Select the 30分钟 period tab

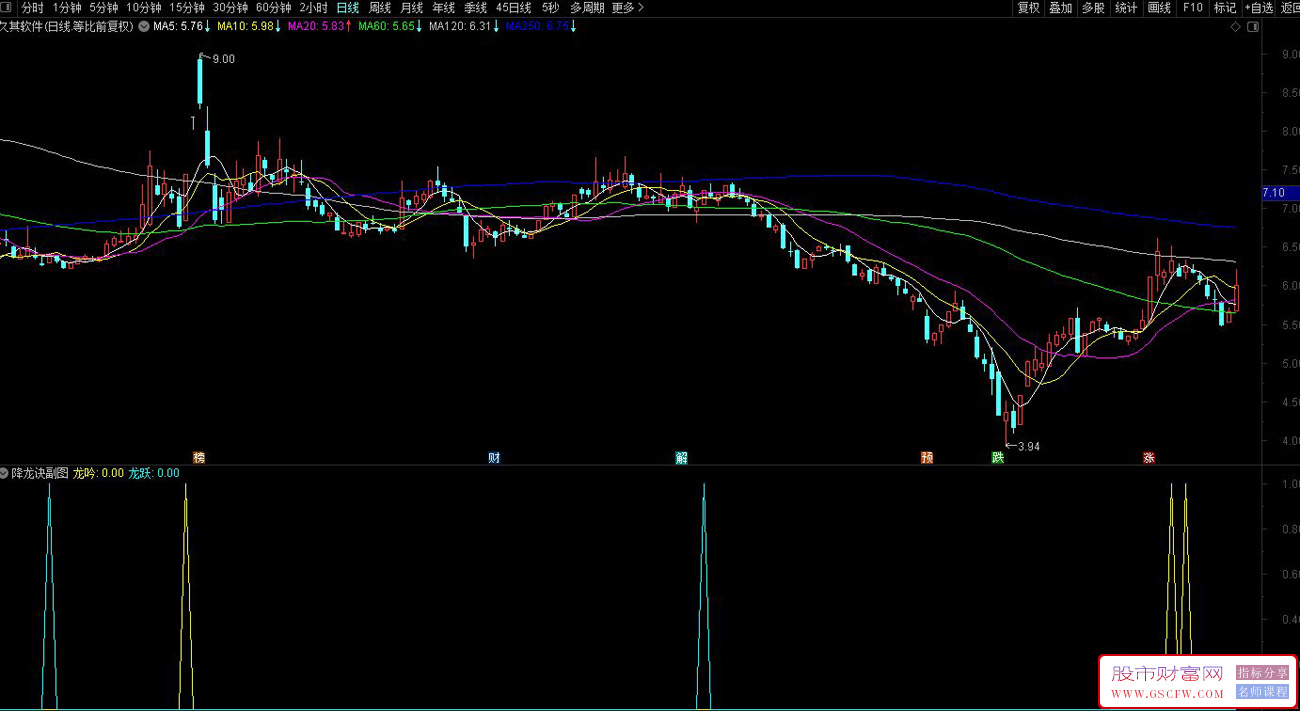[x=231, y=7]
